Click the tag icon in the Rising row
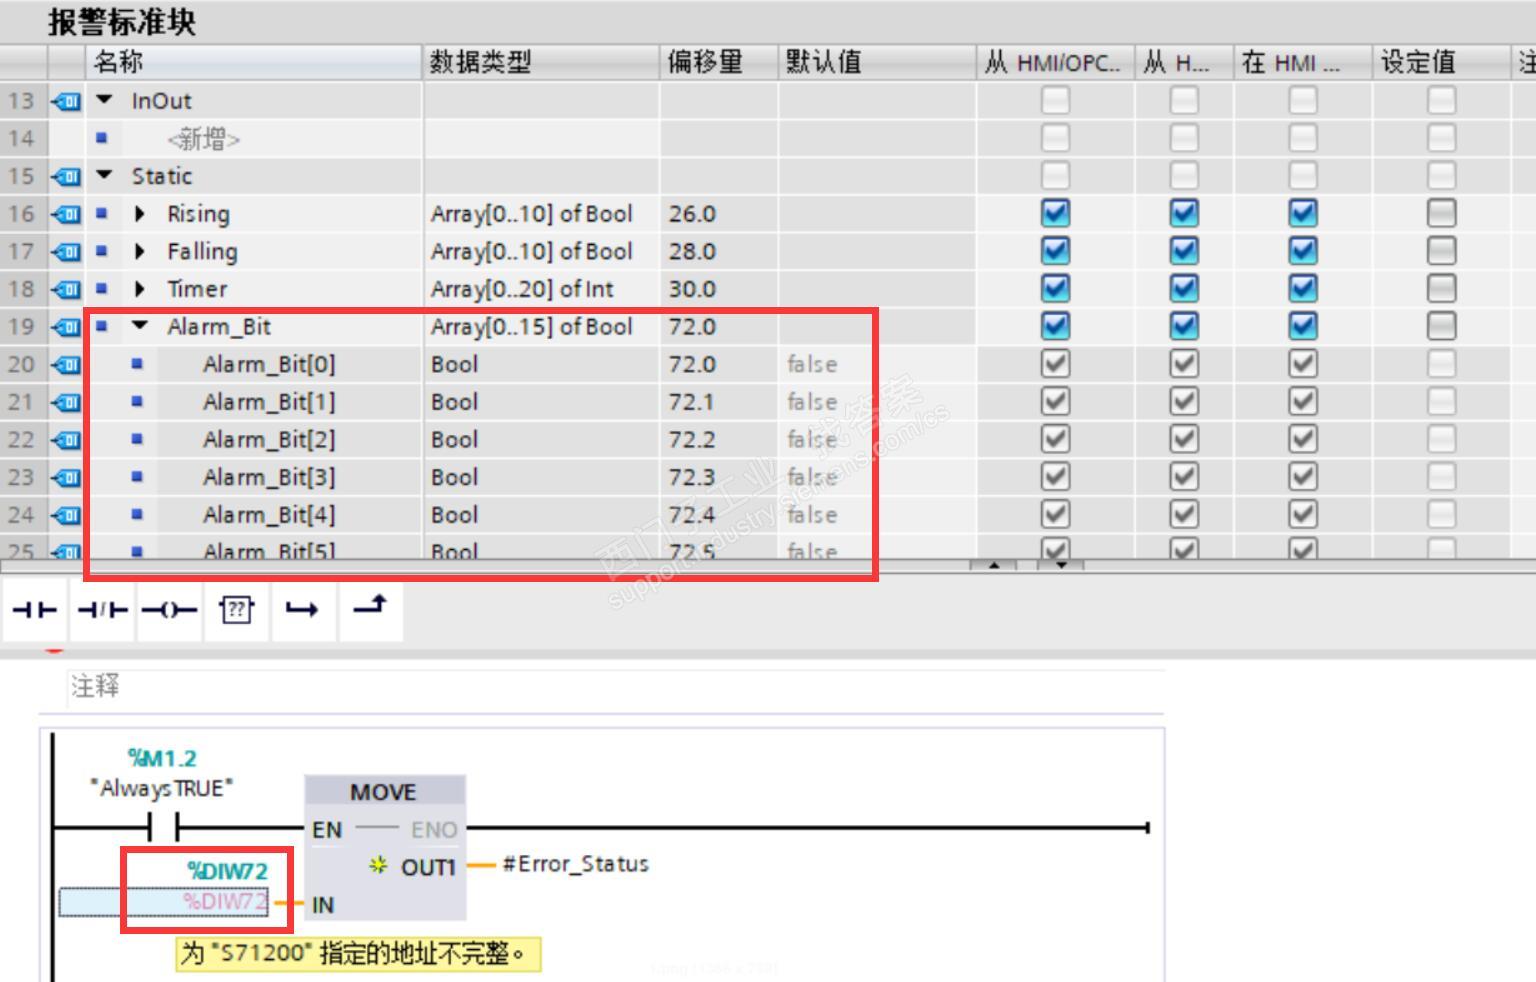This screenshot has width=1536, height=982. click(66, 214)
